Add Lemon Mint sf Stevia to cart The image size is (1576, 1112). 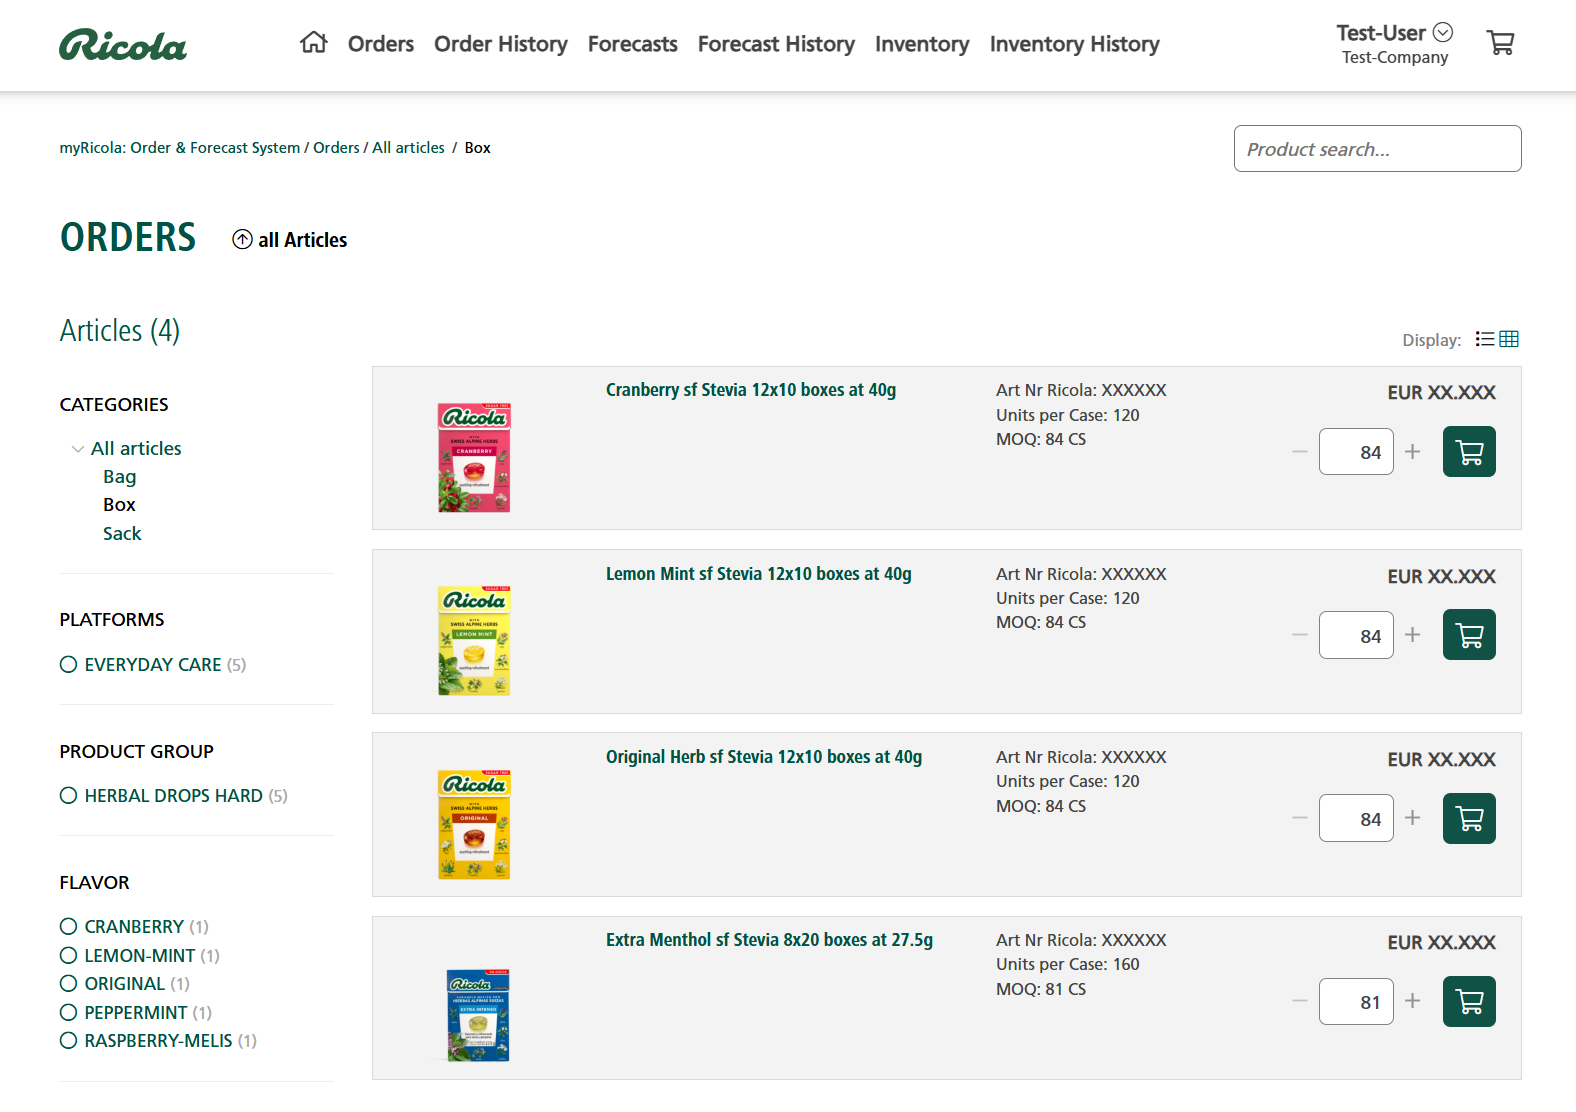(1469, 635)
